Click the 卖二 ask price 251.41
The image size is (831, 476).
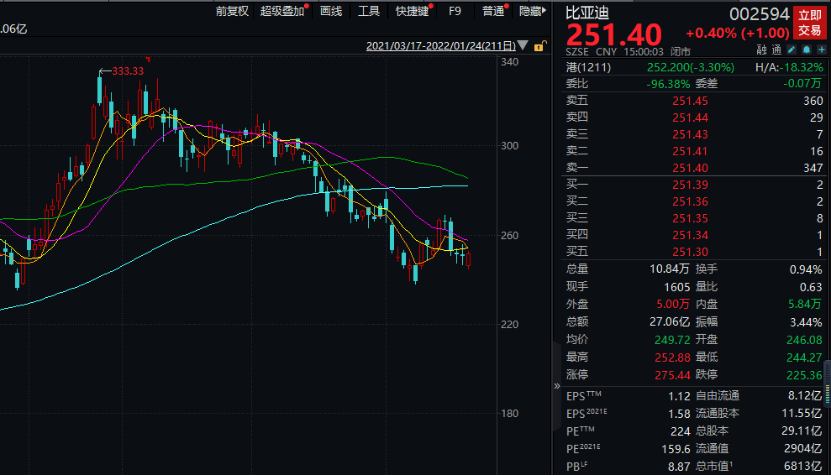click(690, 152)
